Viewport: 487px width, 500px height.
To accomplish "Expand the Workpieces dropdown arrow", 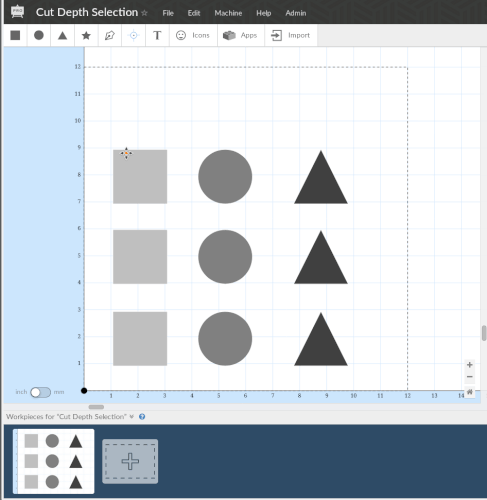I will click(132, 417).
